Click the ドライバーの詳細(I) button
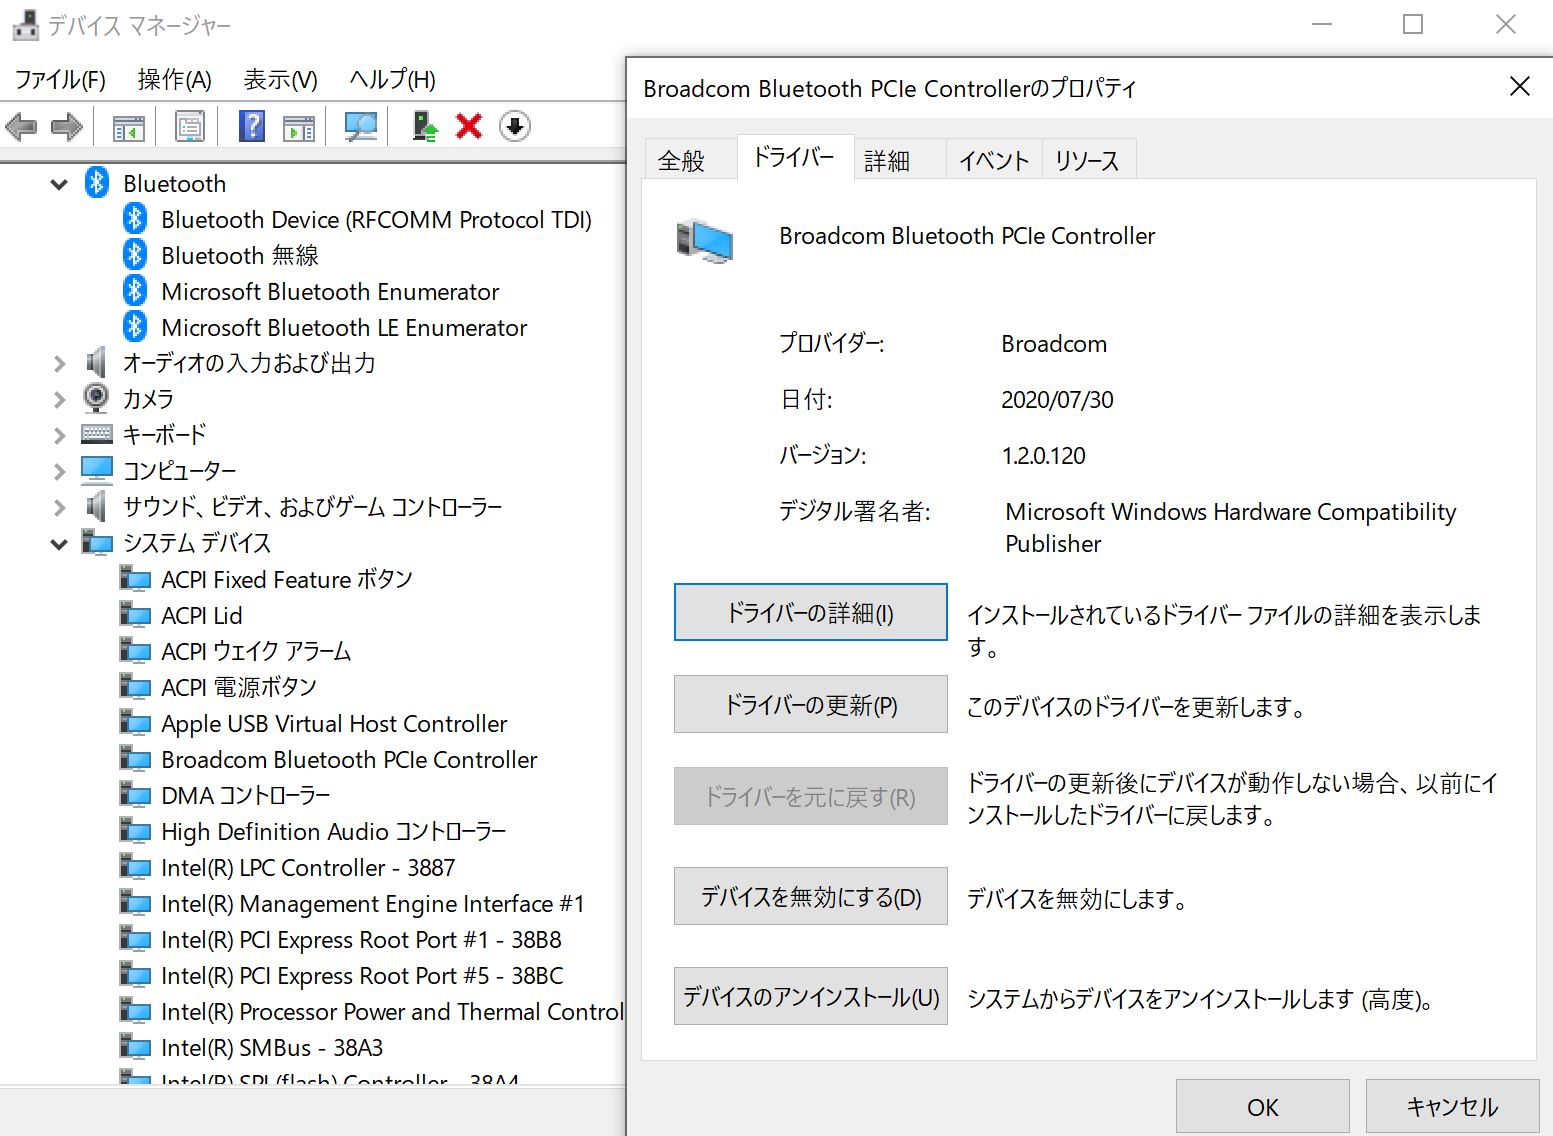 coord(811,612)
